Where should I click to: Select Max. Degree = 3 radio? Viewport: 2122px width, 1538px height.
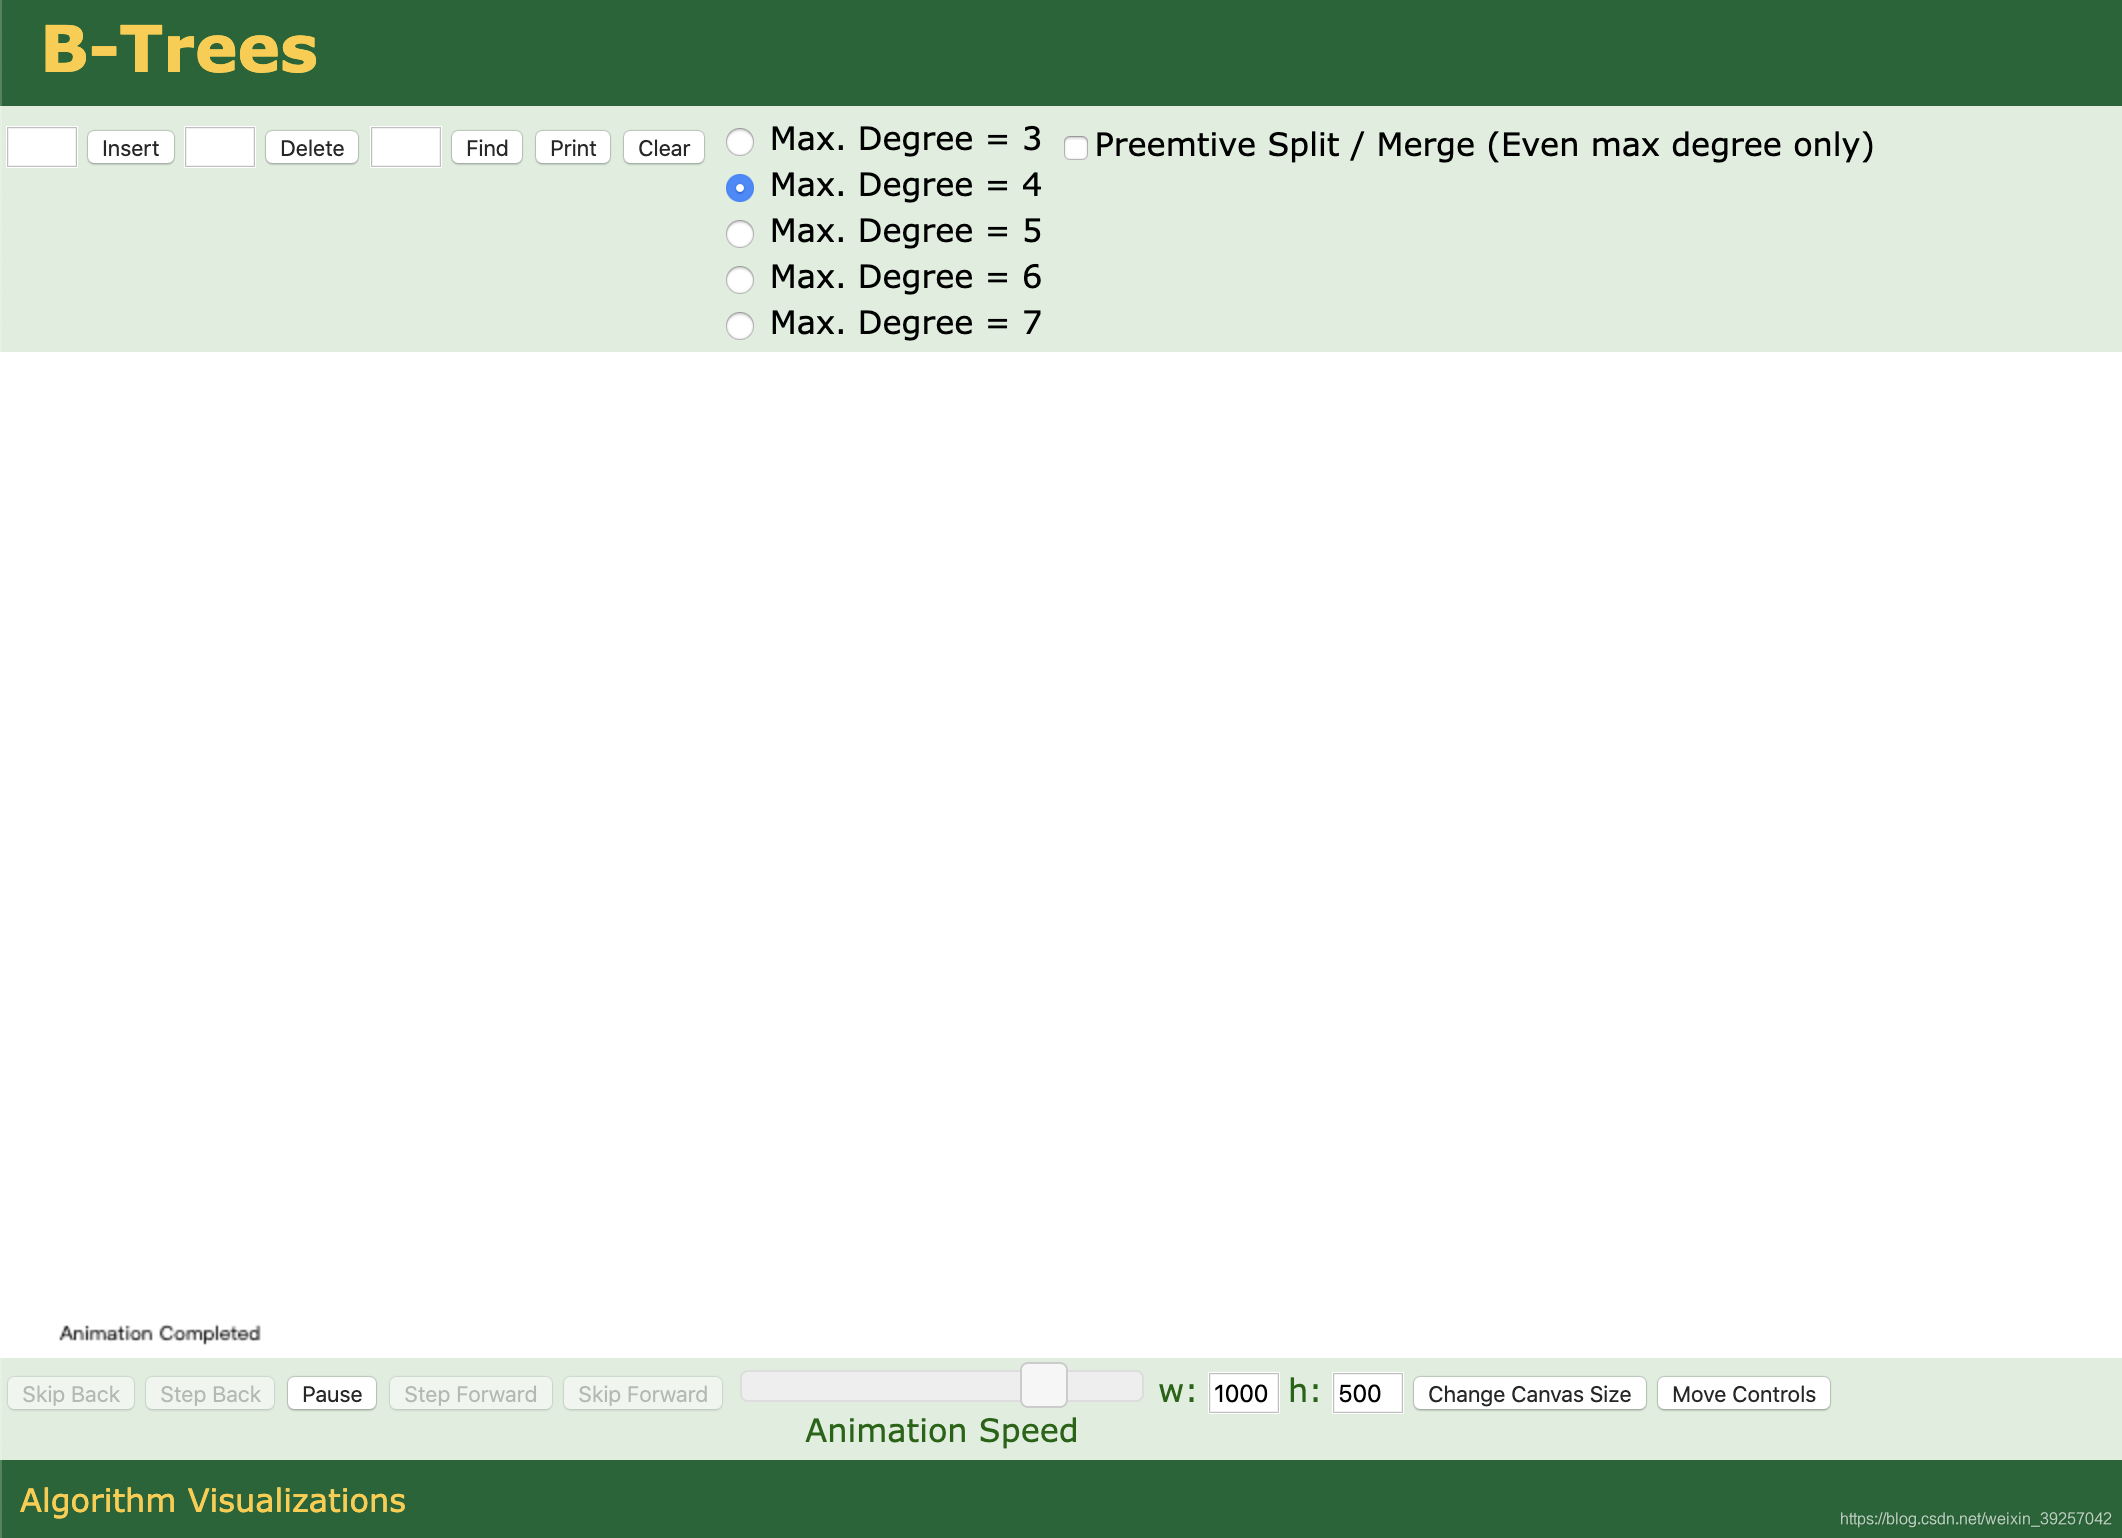click(740, 142)
